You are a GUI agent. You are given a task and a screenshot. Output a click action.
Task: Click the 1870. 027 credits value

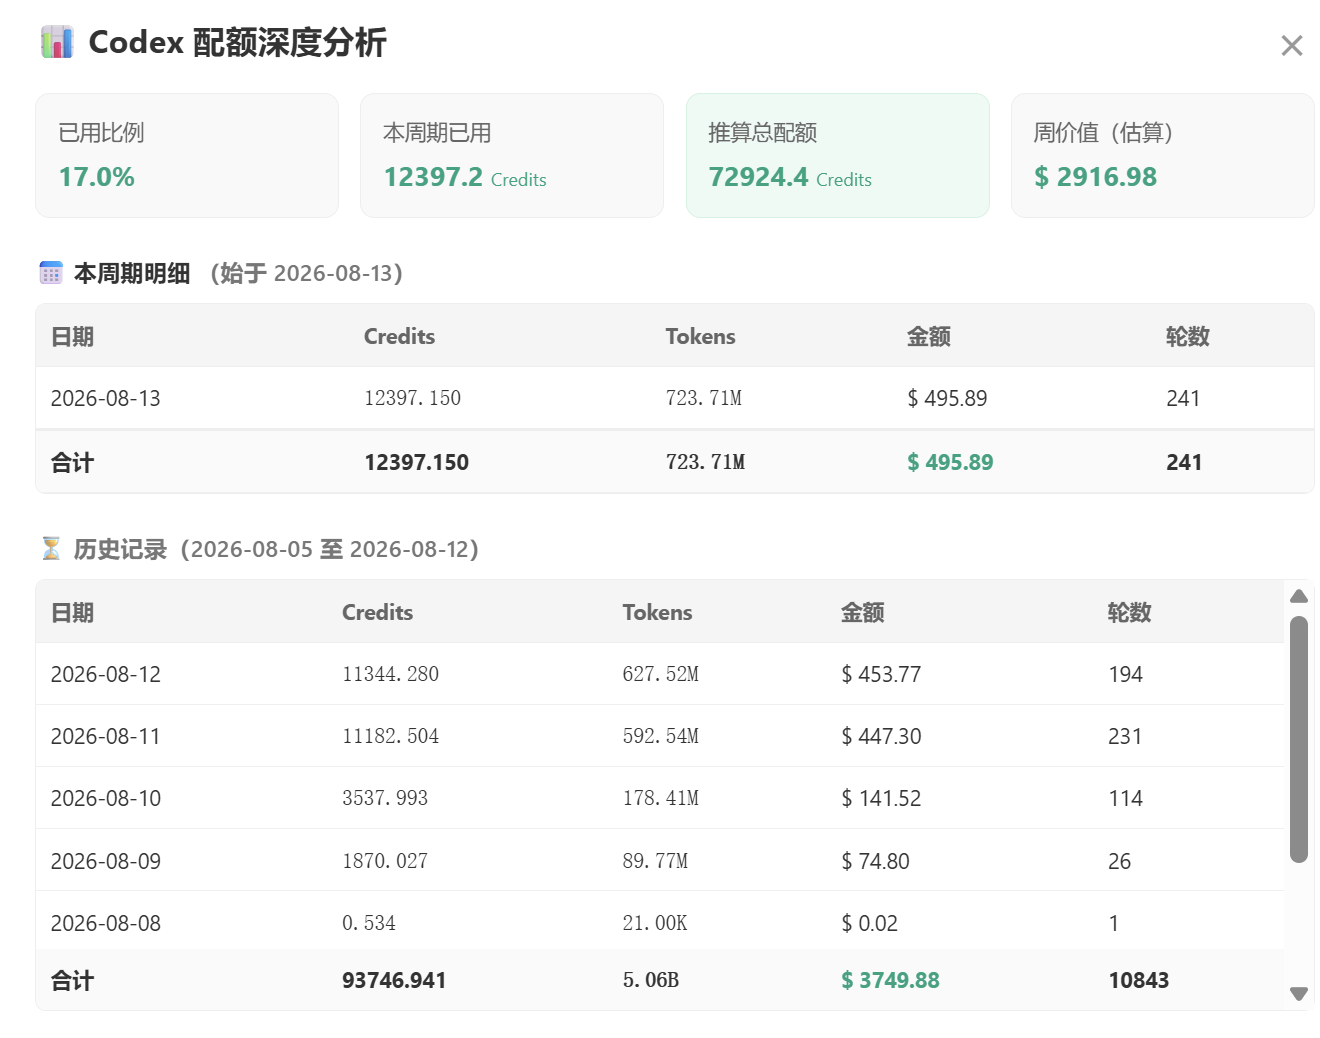coord(385,861)
